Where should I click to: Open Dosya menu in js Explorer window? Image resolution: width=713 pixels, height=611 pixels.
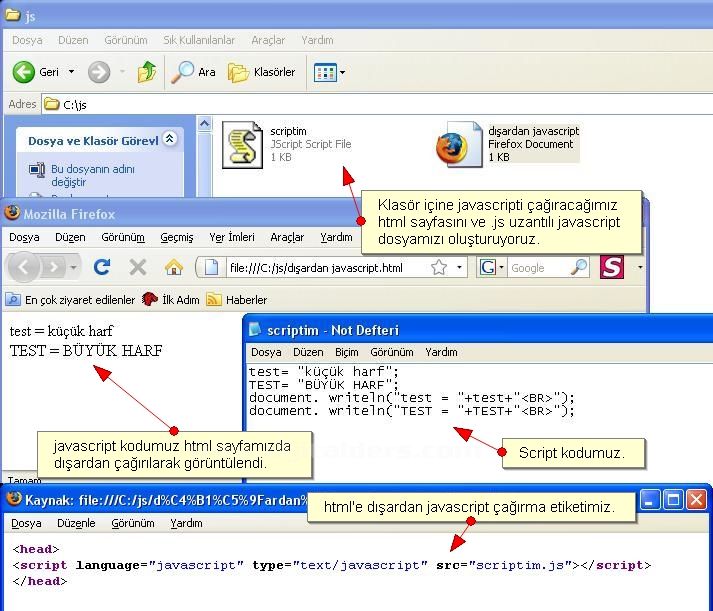[x=27, y=40]
